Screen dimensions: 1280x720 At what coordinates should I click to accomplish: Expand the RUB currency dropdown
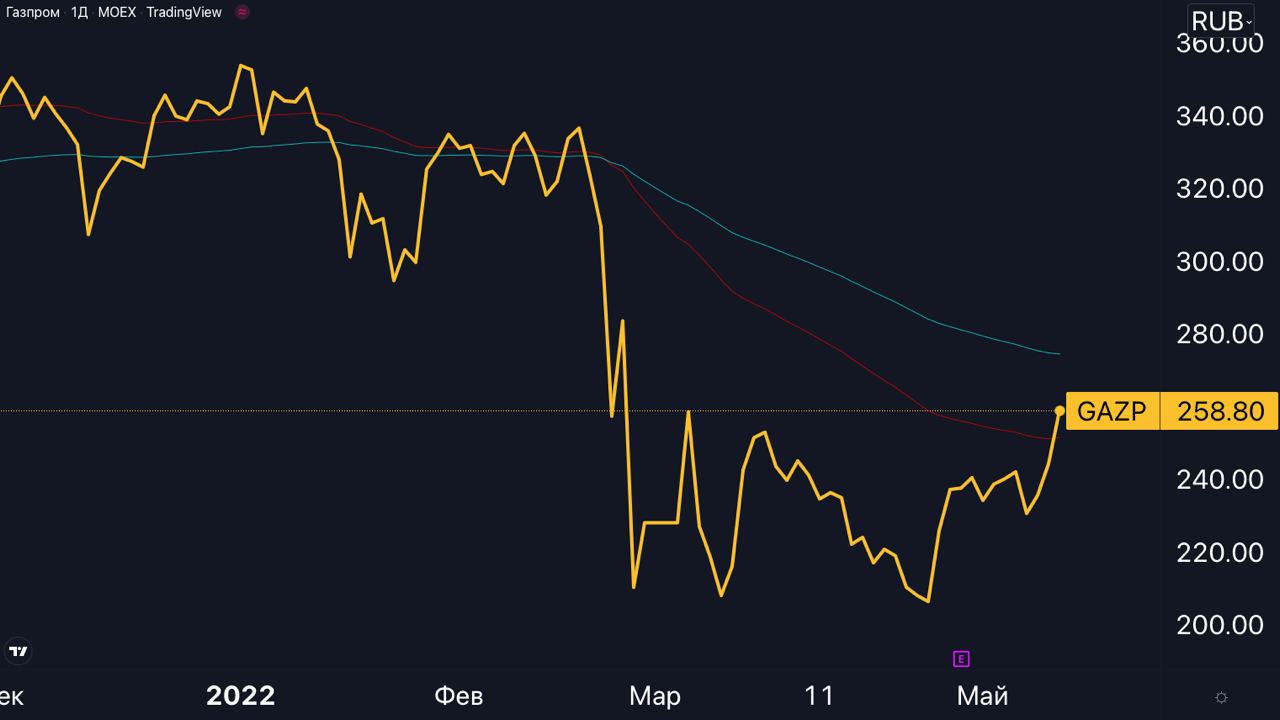click(1221, 21)
